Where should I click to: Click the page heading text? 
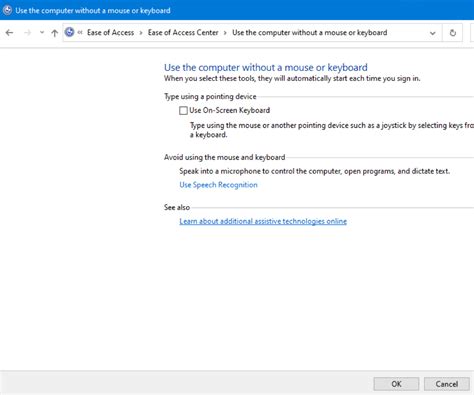[266, 67]
